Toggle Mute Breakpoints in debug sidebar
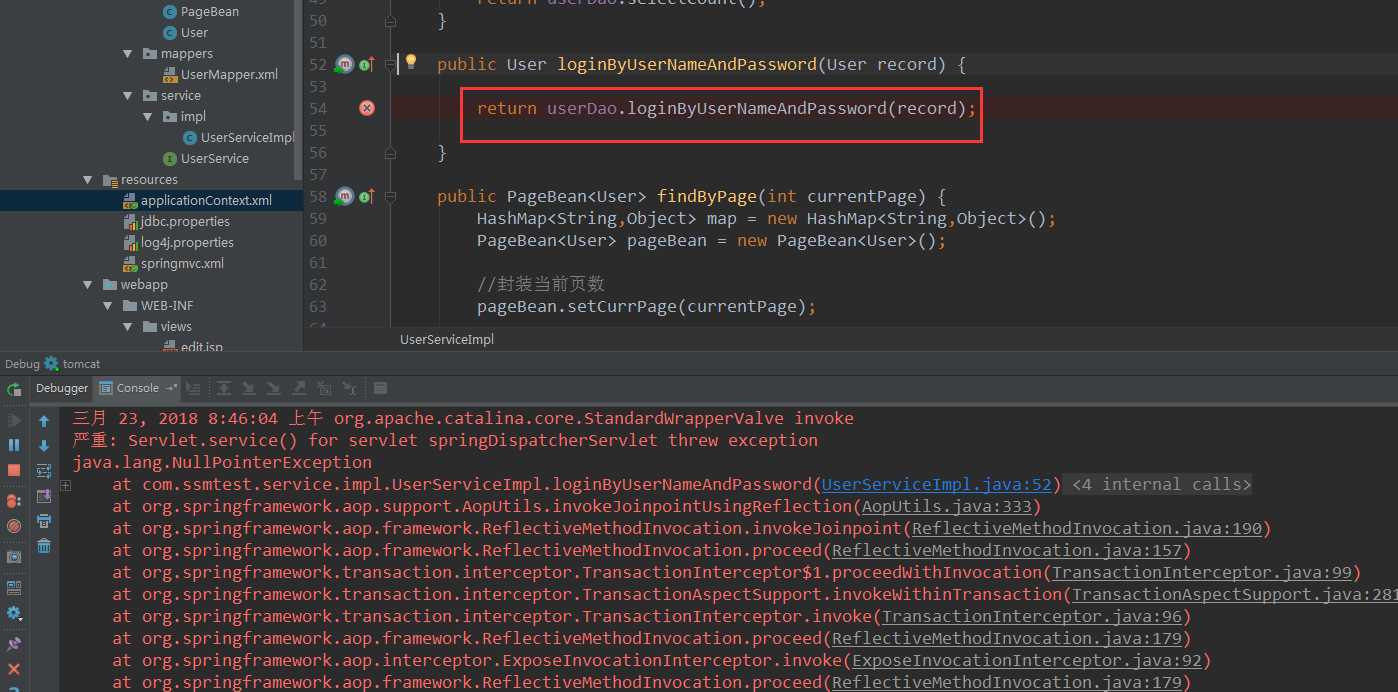The height and width of the screenshot is (692, 1398). coord(14,525)
